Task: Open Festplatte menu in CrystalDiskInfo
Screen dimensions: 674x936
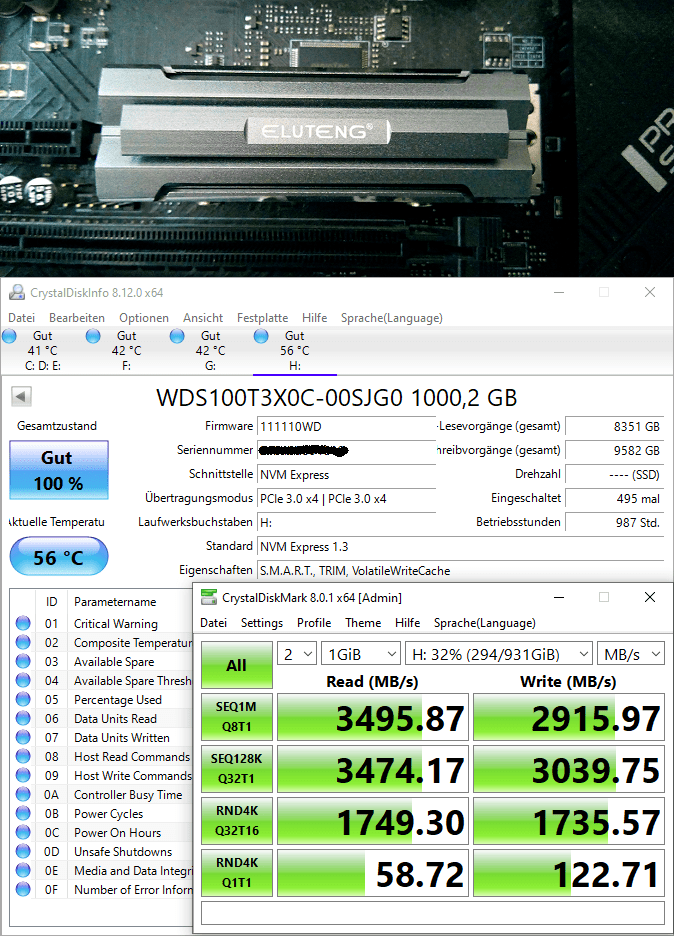Action: 262,318
